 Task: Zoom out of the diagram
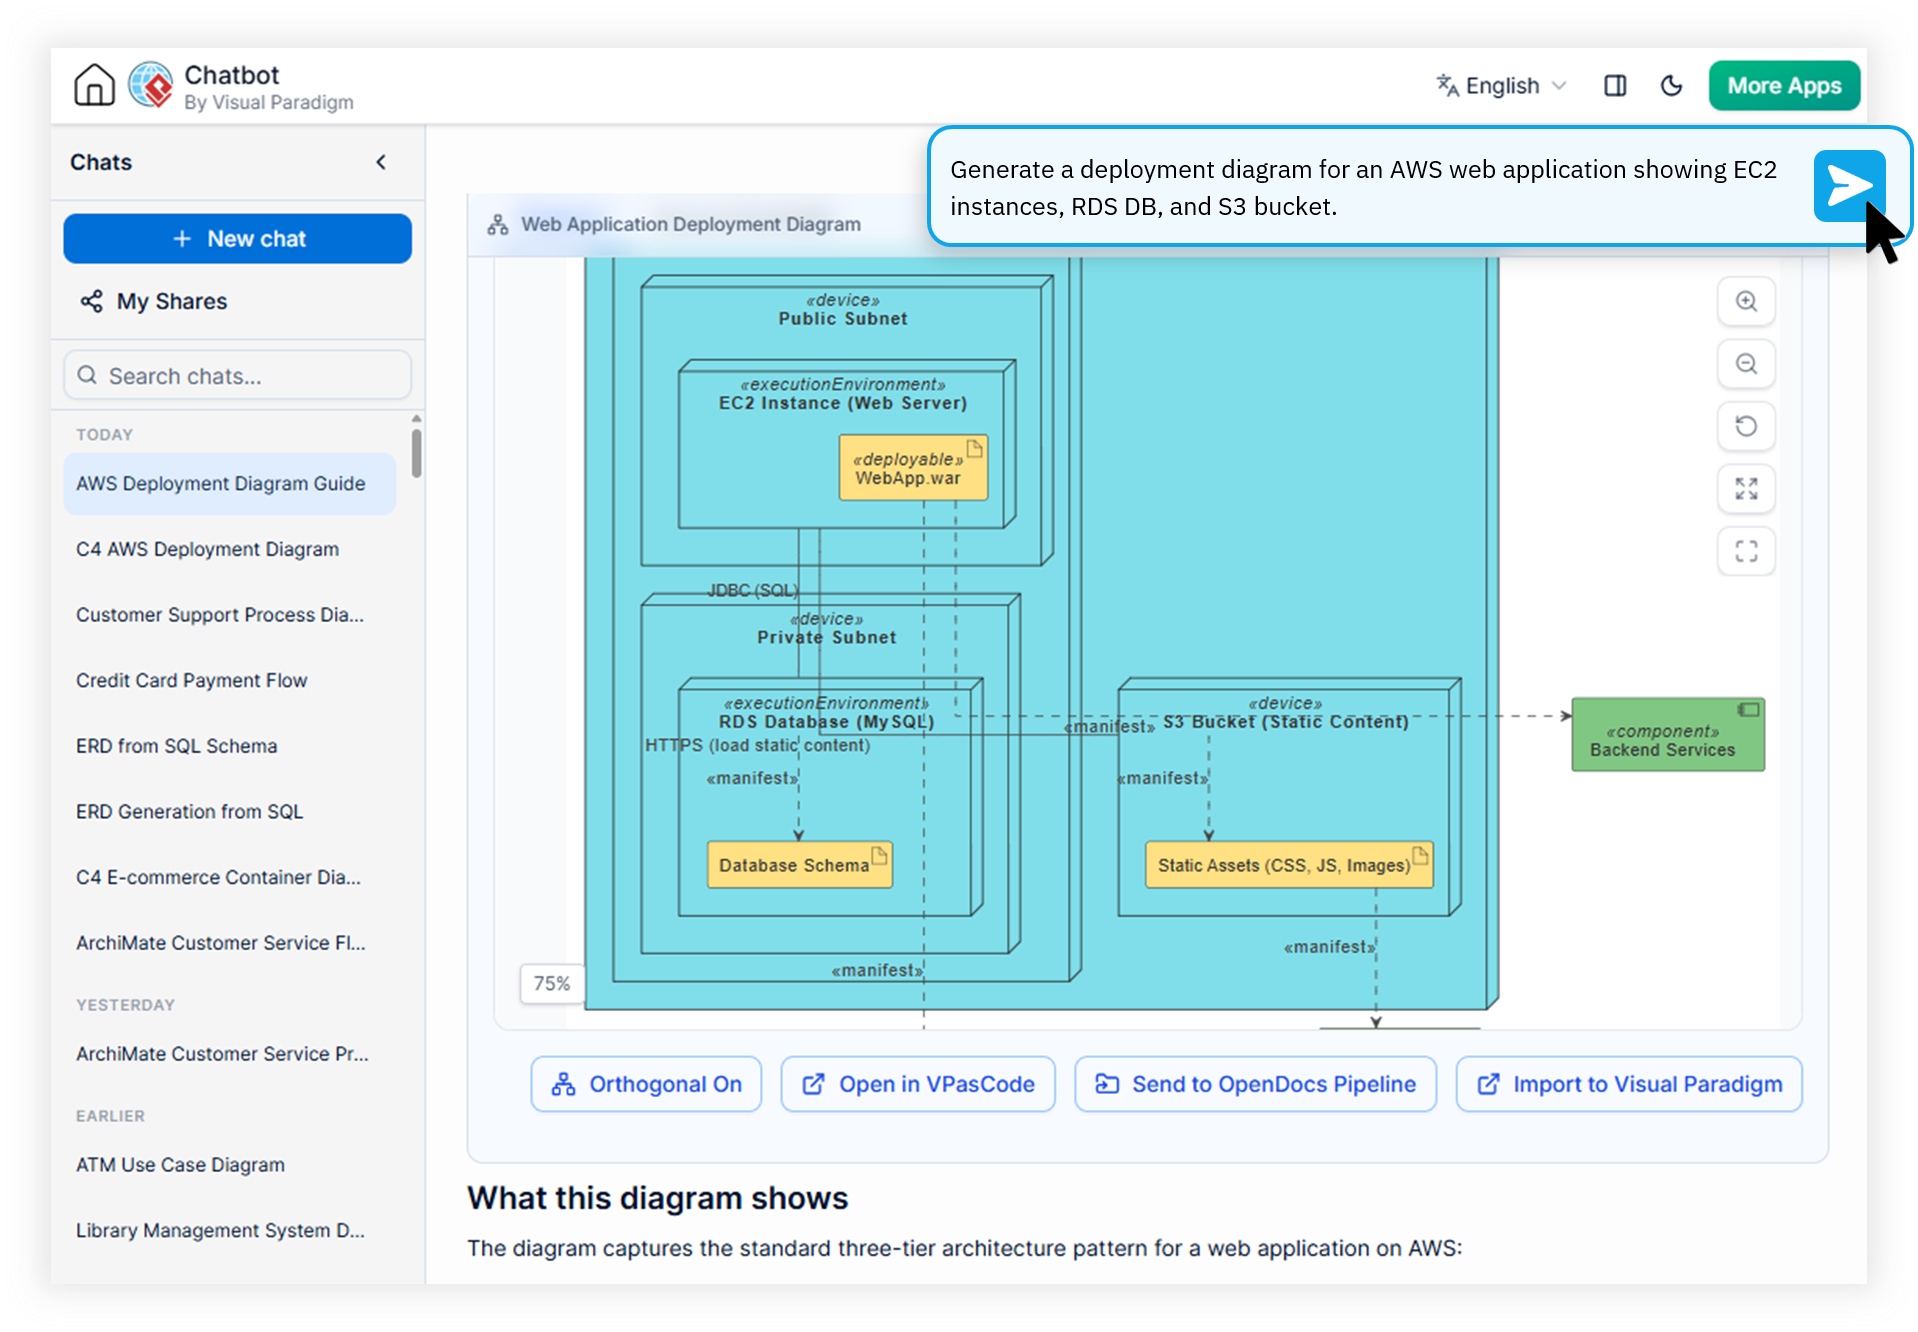coord(1746,364)
